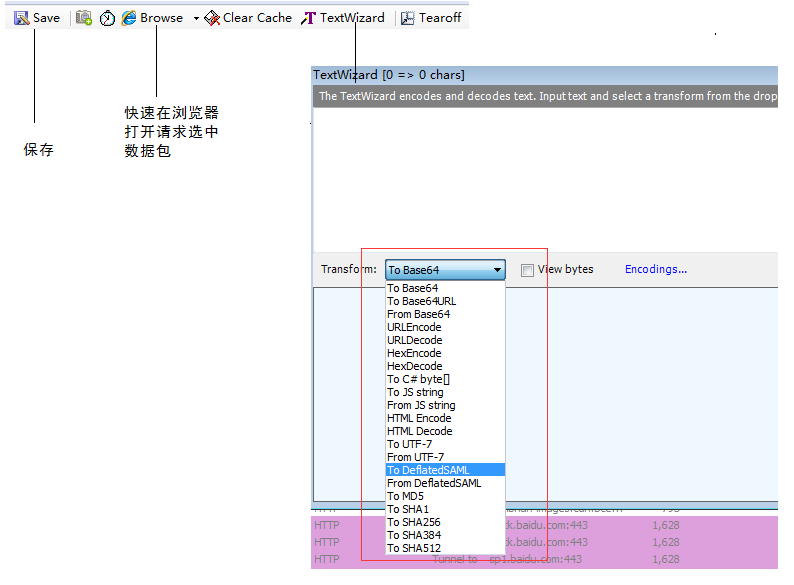794x585 pixels.
Task: Choose HTML Decode transform
Action: click(445, 431)
